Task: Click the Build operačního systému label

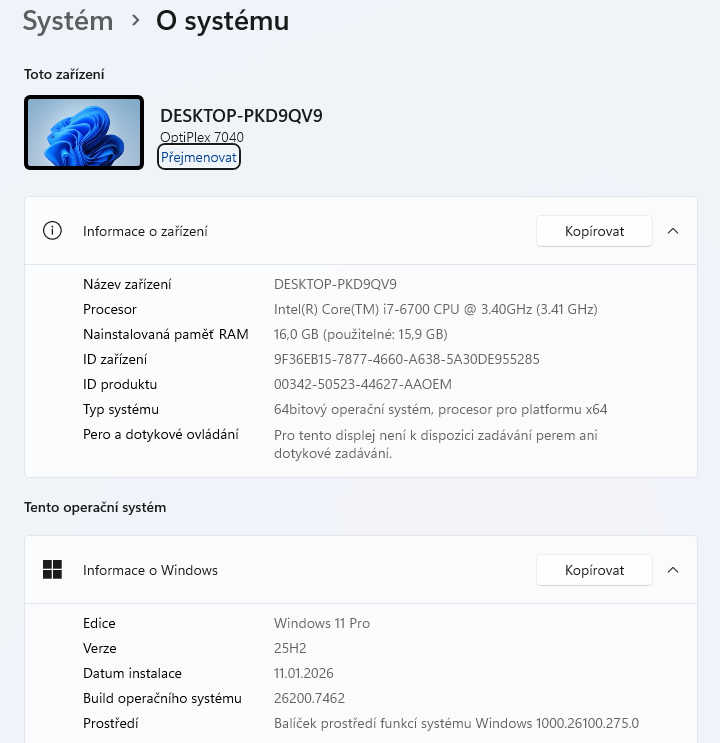Action: tap(162, 698)
